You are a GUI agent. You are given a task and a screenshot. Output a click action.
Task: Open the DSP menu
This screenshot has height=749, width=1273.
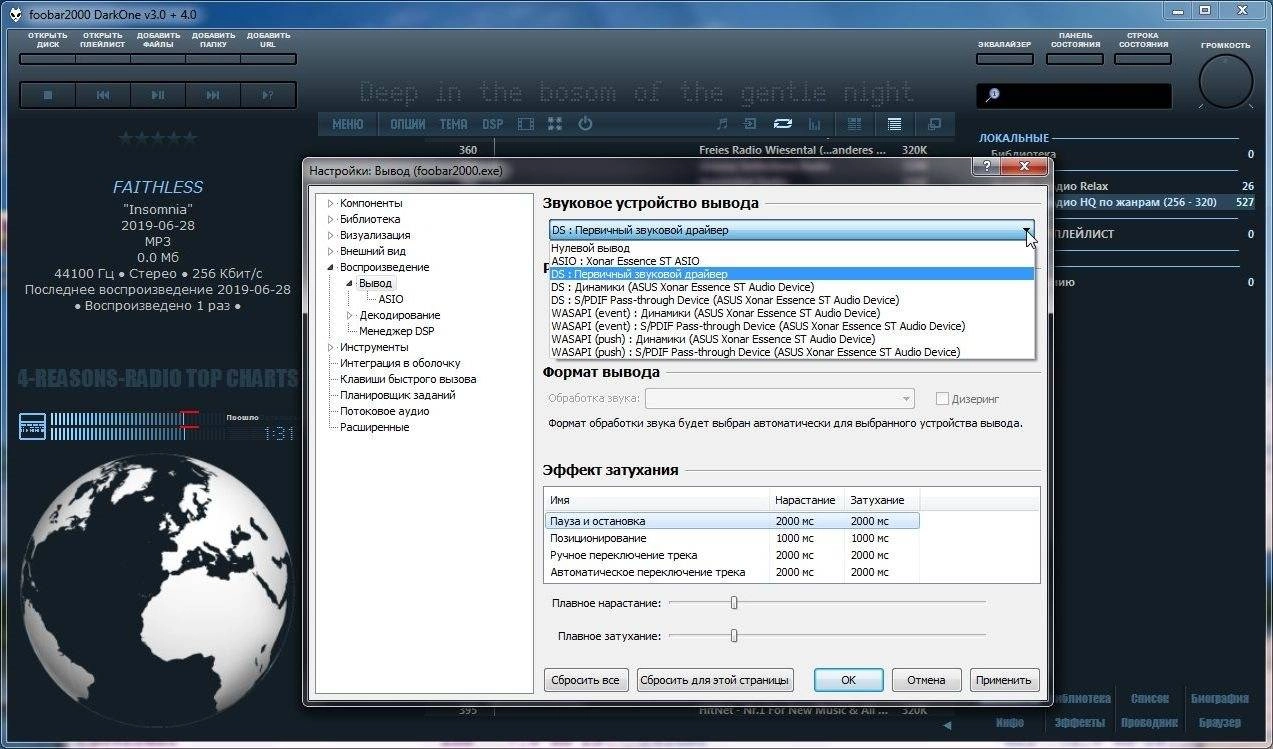coord(493,124)
